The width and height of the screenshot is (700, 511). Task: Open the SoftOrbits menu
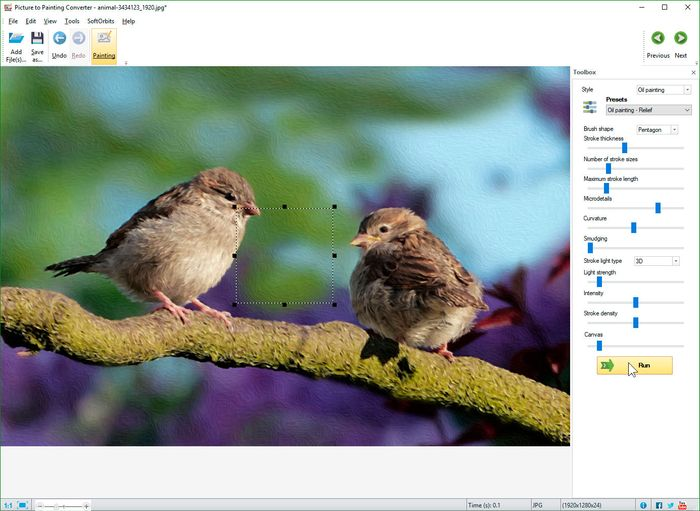pyautogui.click(x=100, y=21)
